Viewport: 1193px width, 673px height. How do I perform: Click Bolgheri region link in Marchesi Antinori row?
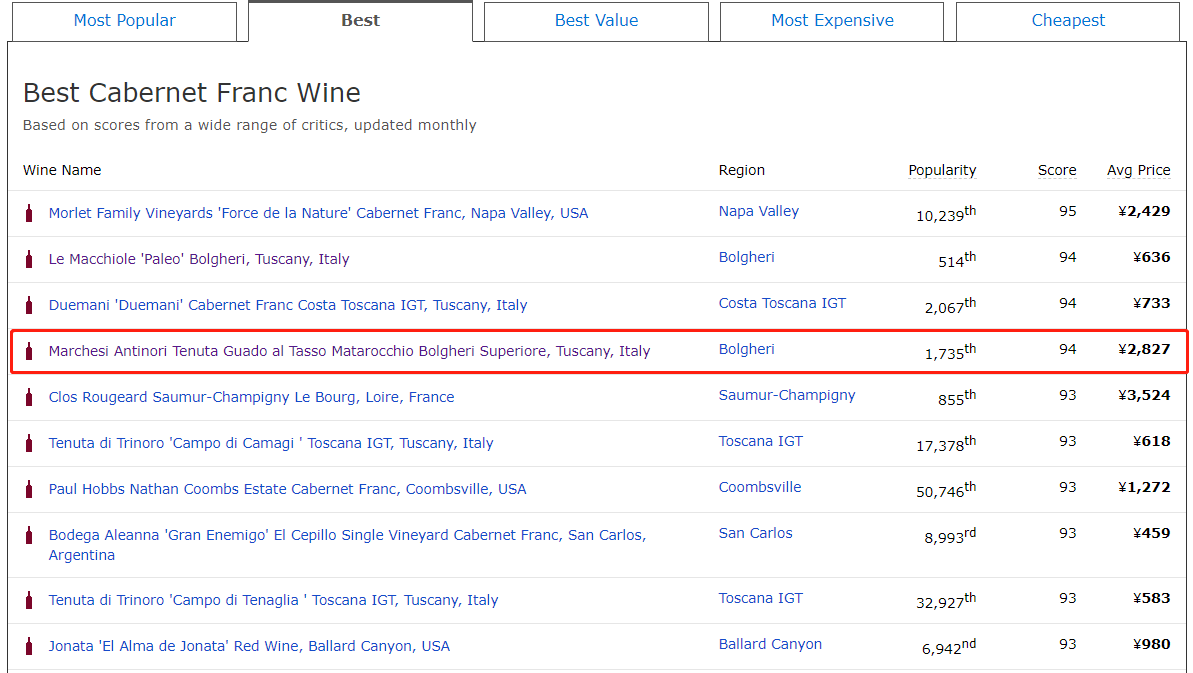(x=746, y=349)
